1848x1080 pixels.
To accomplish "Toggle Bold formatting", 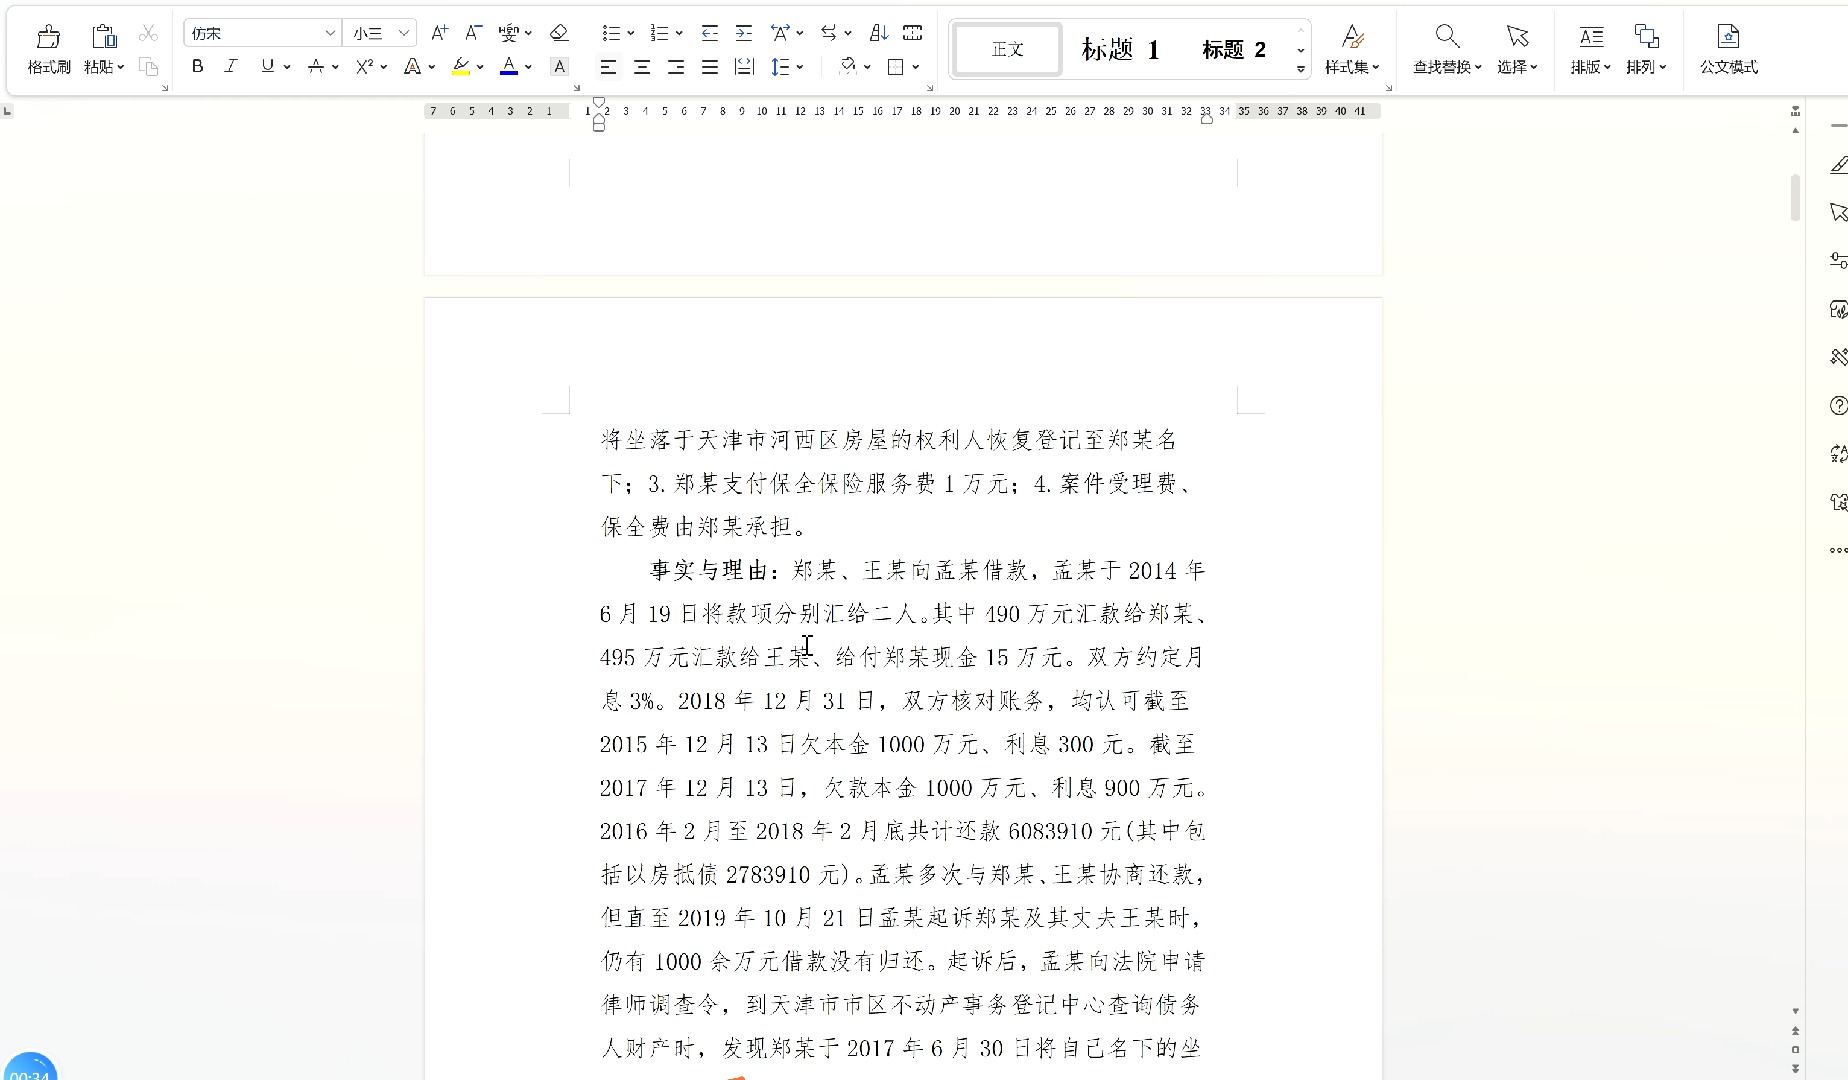I will pos(198,67).
